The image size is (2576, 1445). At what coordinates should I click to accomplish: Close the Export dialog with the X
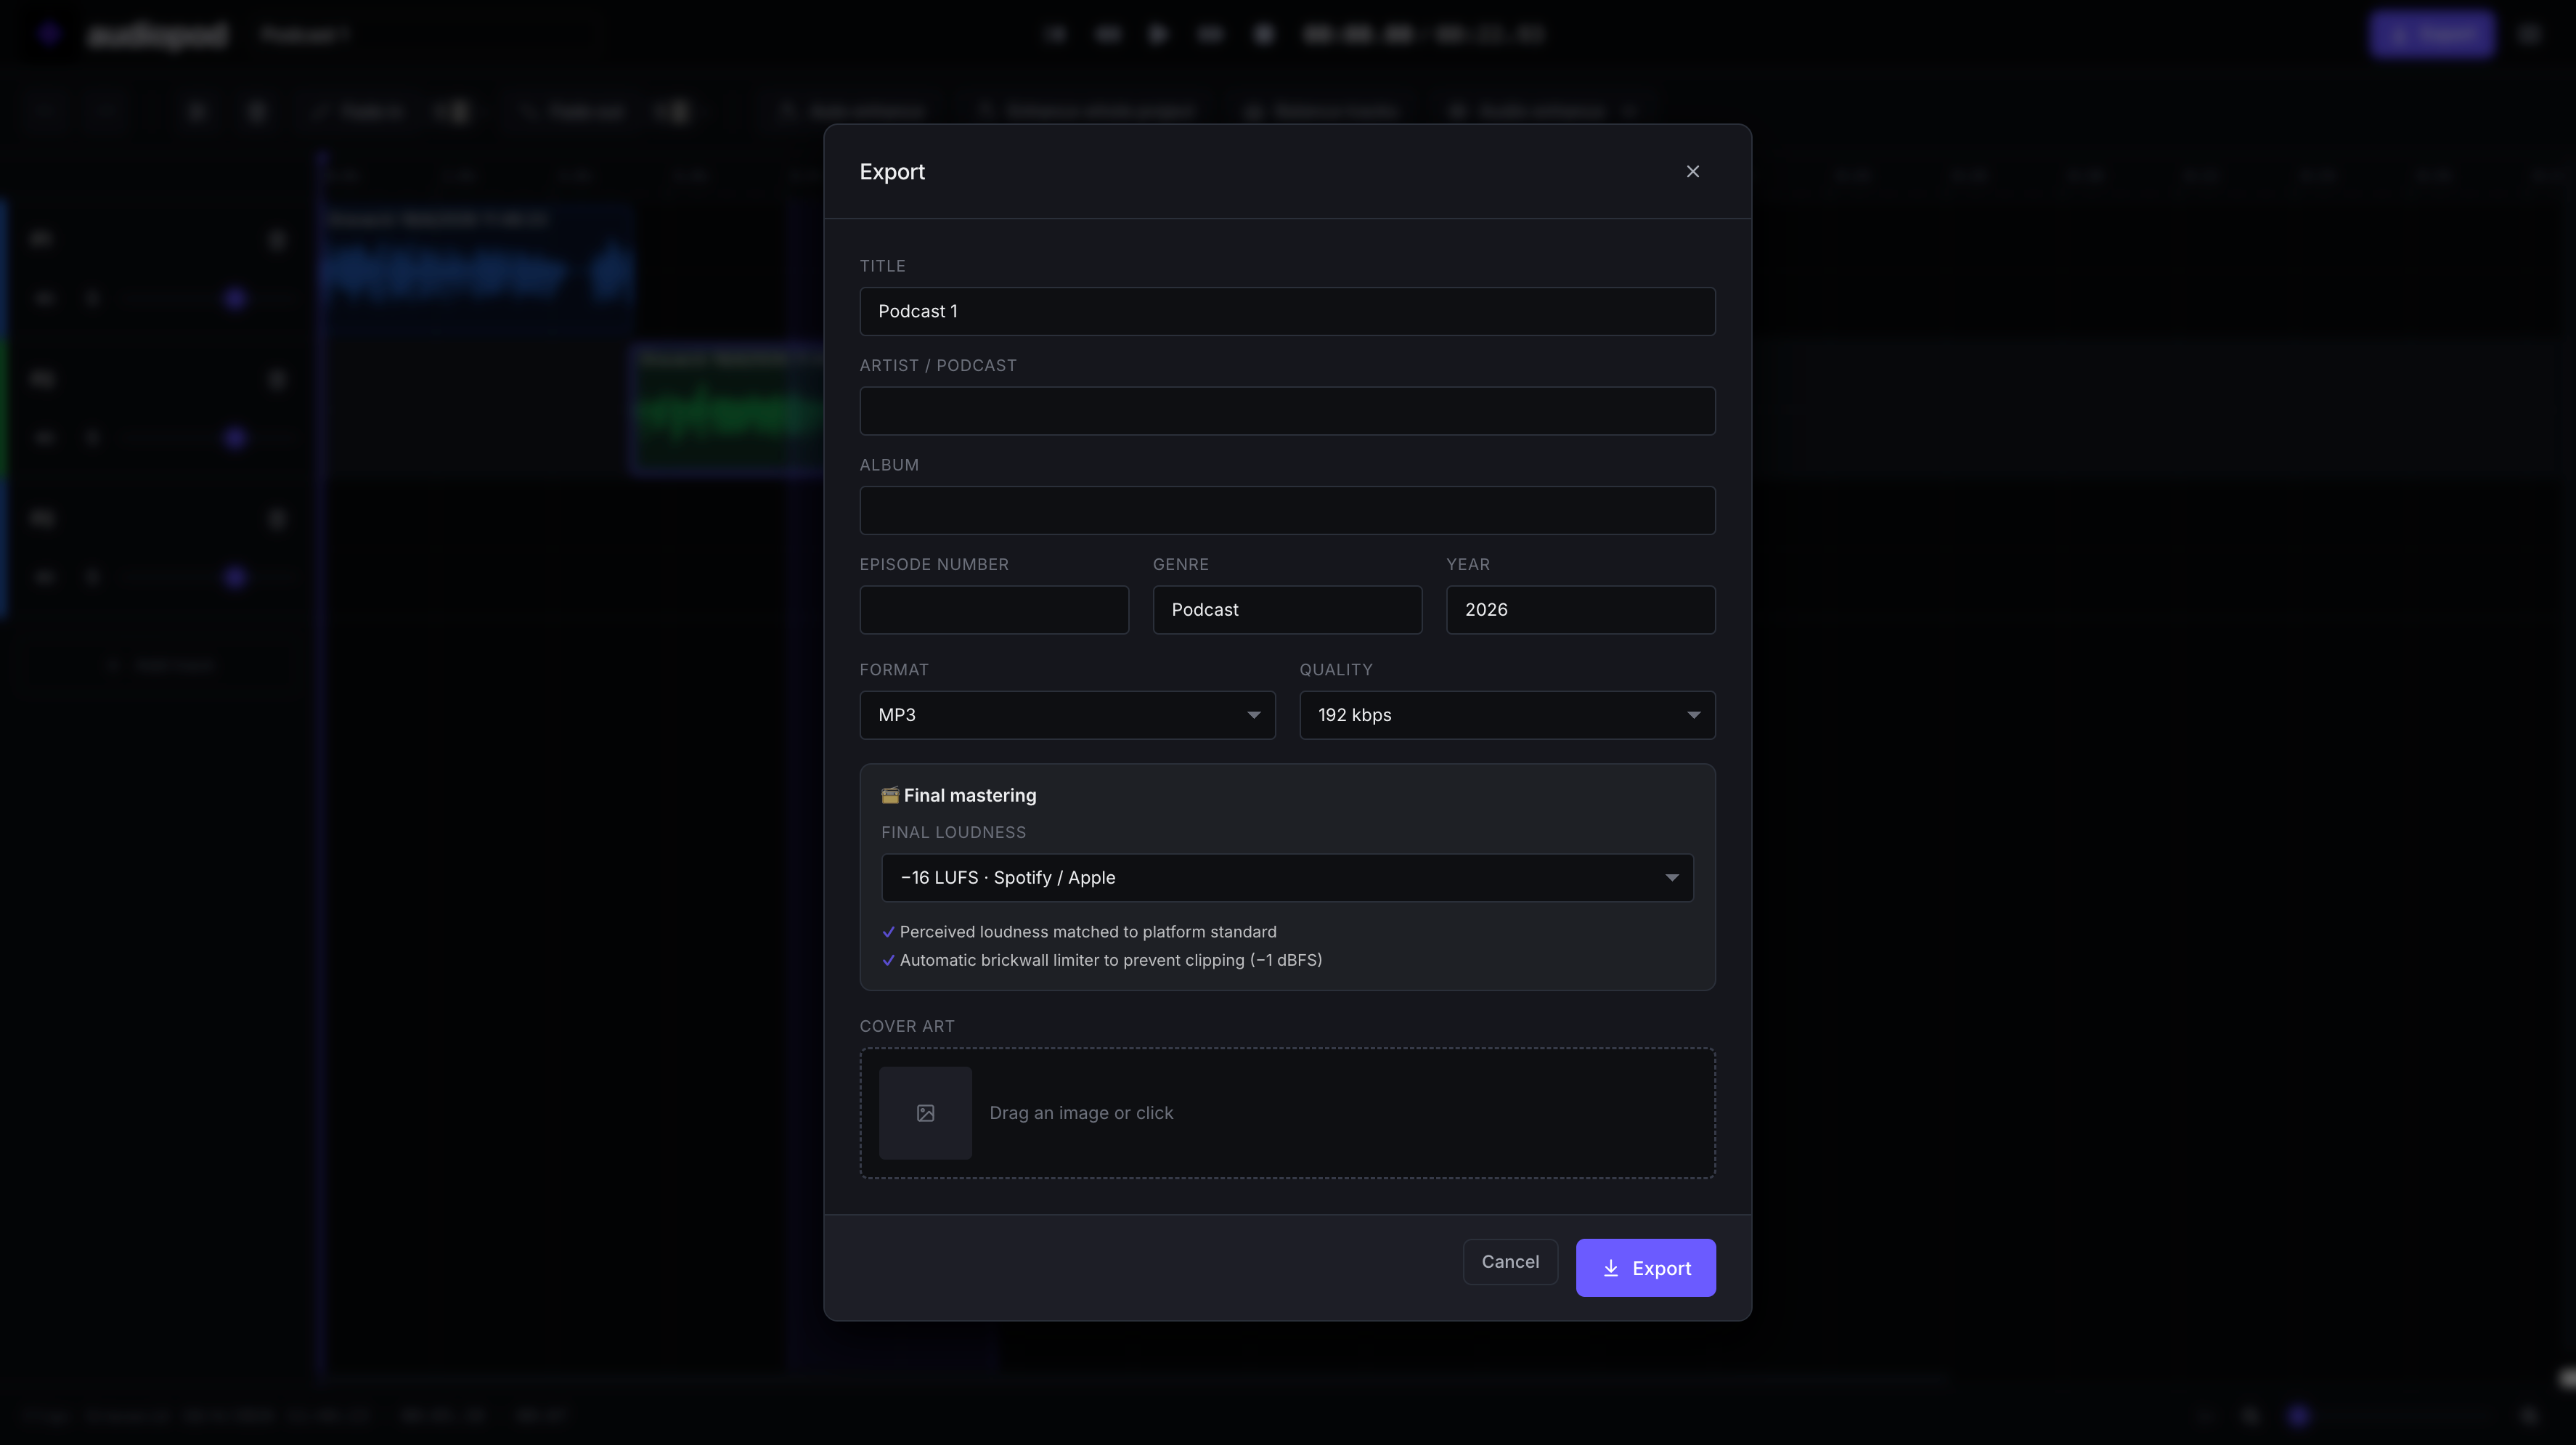click(1692, 172)
